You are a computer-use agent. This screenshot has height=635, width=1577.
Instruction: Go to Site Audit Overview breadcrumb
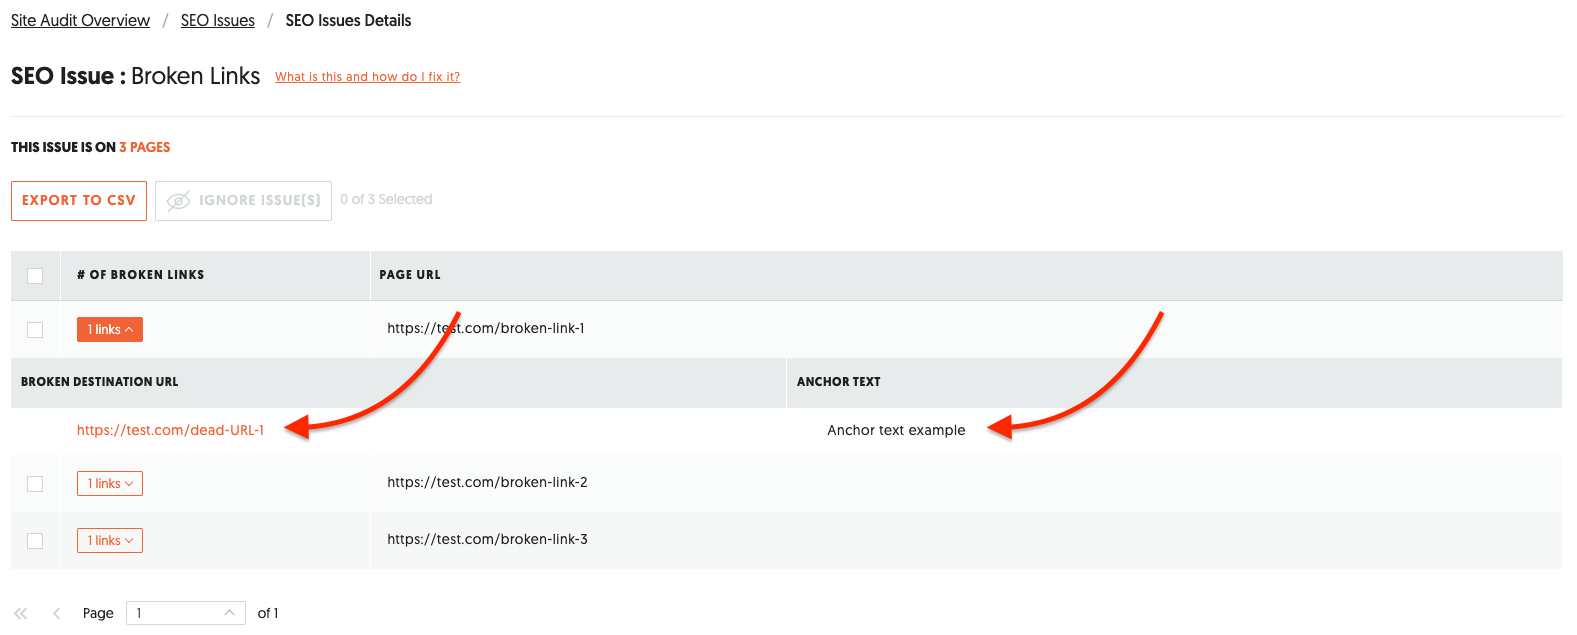tap(80, 21)
